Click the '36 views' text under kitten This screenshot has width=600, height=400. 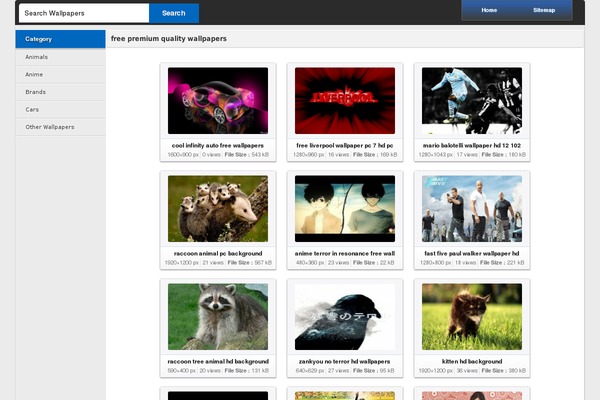[467, 371]
